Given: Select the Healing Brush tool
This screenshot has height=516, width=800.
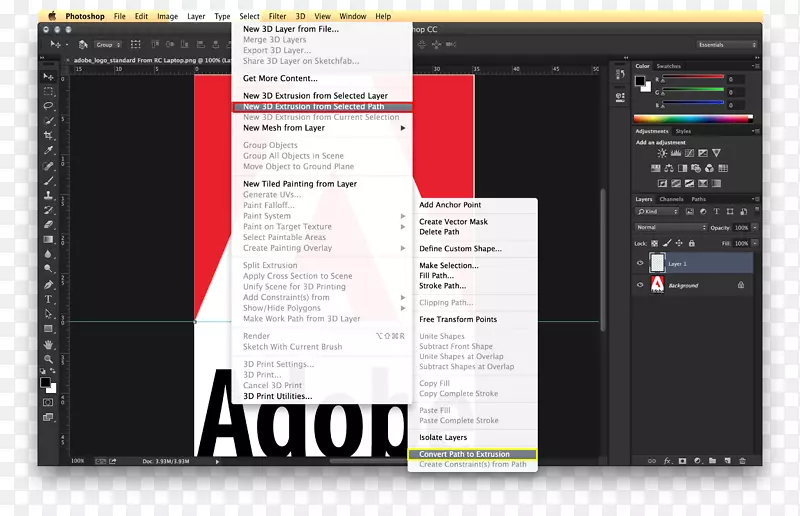Looking at the screenshot, I should click(48, 166).
